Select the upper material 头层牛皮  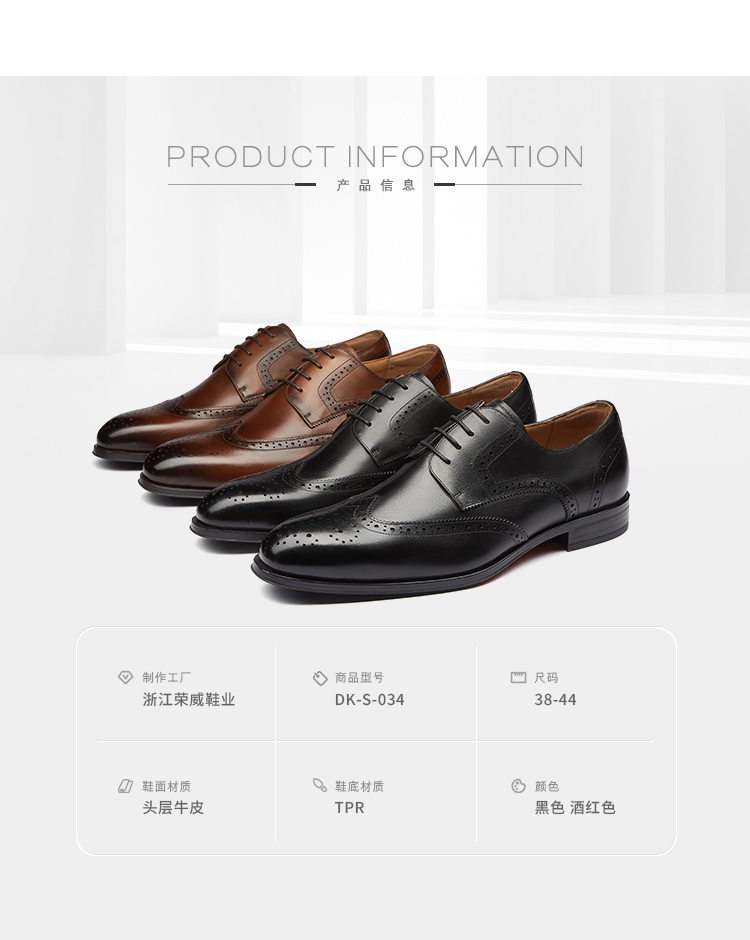coord(173,808)
